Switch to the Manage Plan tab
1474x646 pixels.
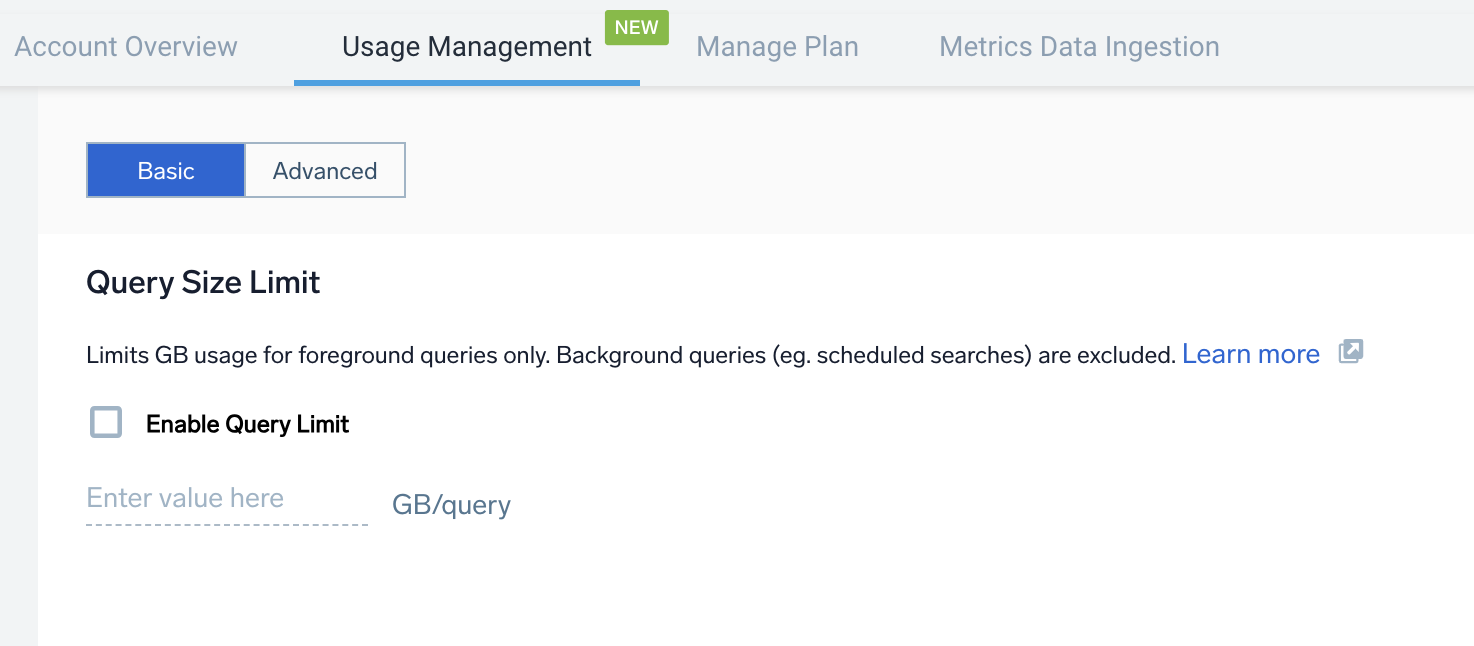(x=777, y=47)
